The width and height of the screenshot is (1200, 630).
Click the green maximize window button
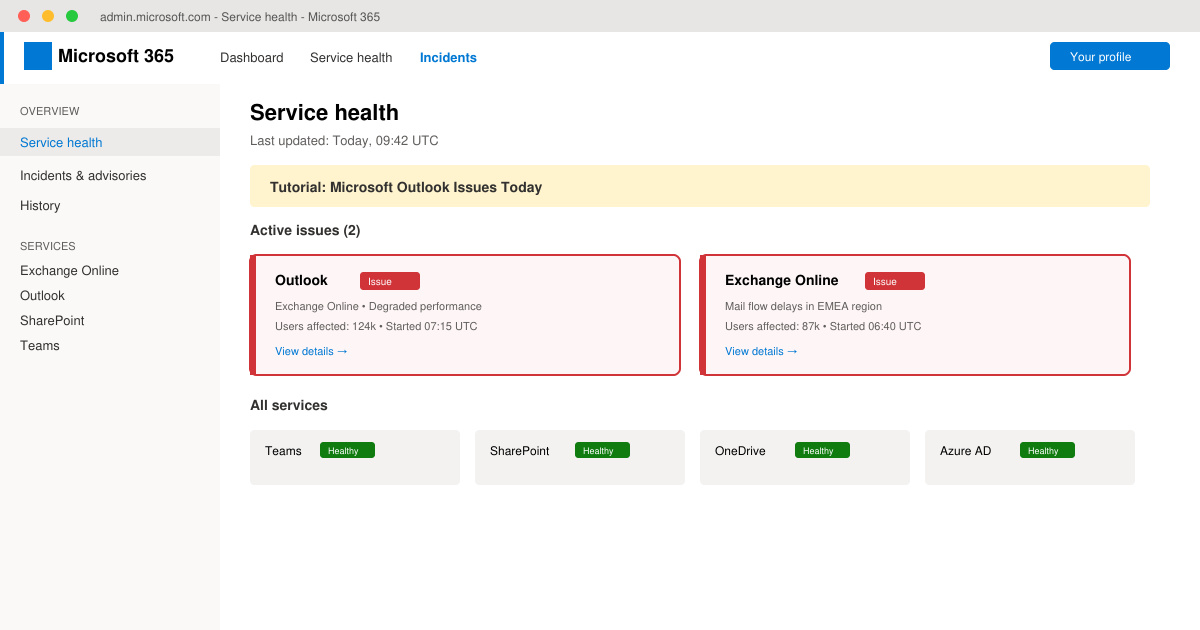tap(72, 16)
